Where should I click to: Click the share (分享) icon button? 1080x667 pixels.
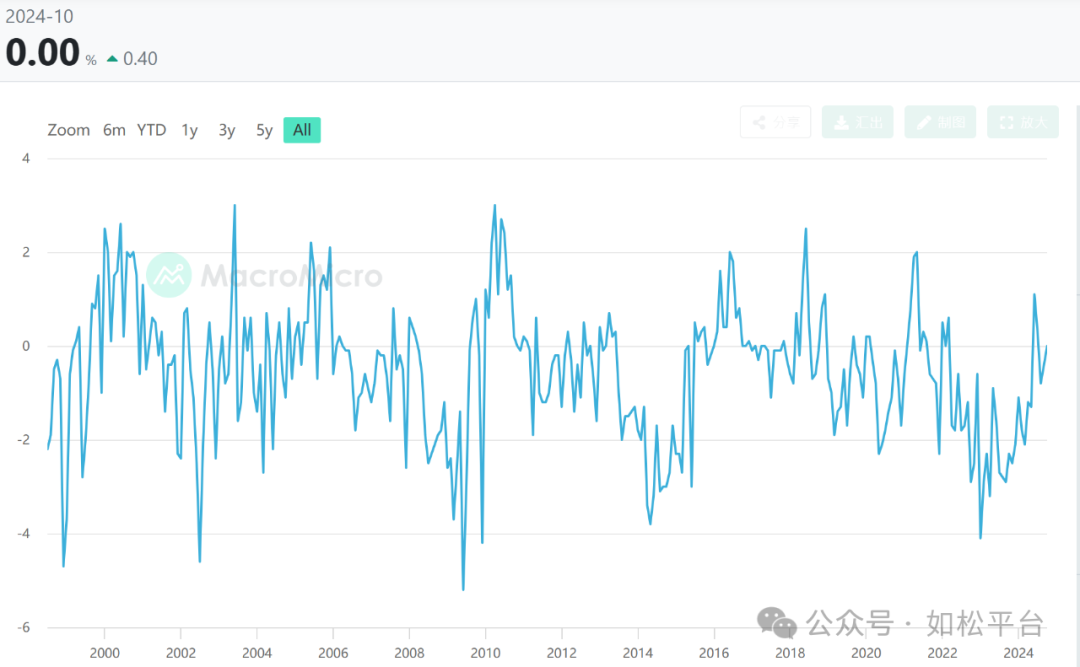760,122
